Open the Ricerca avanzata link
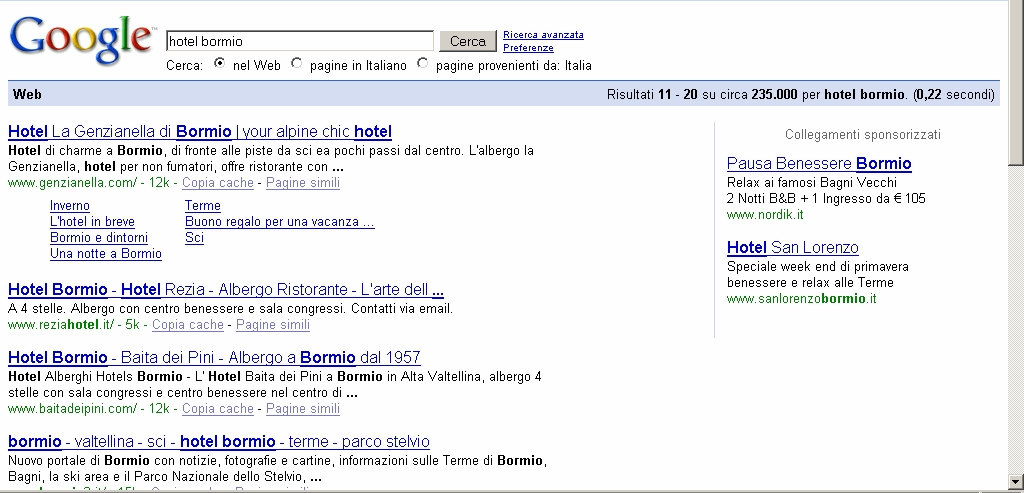1024x493 pixels. coord(543,35)
